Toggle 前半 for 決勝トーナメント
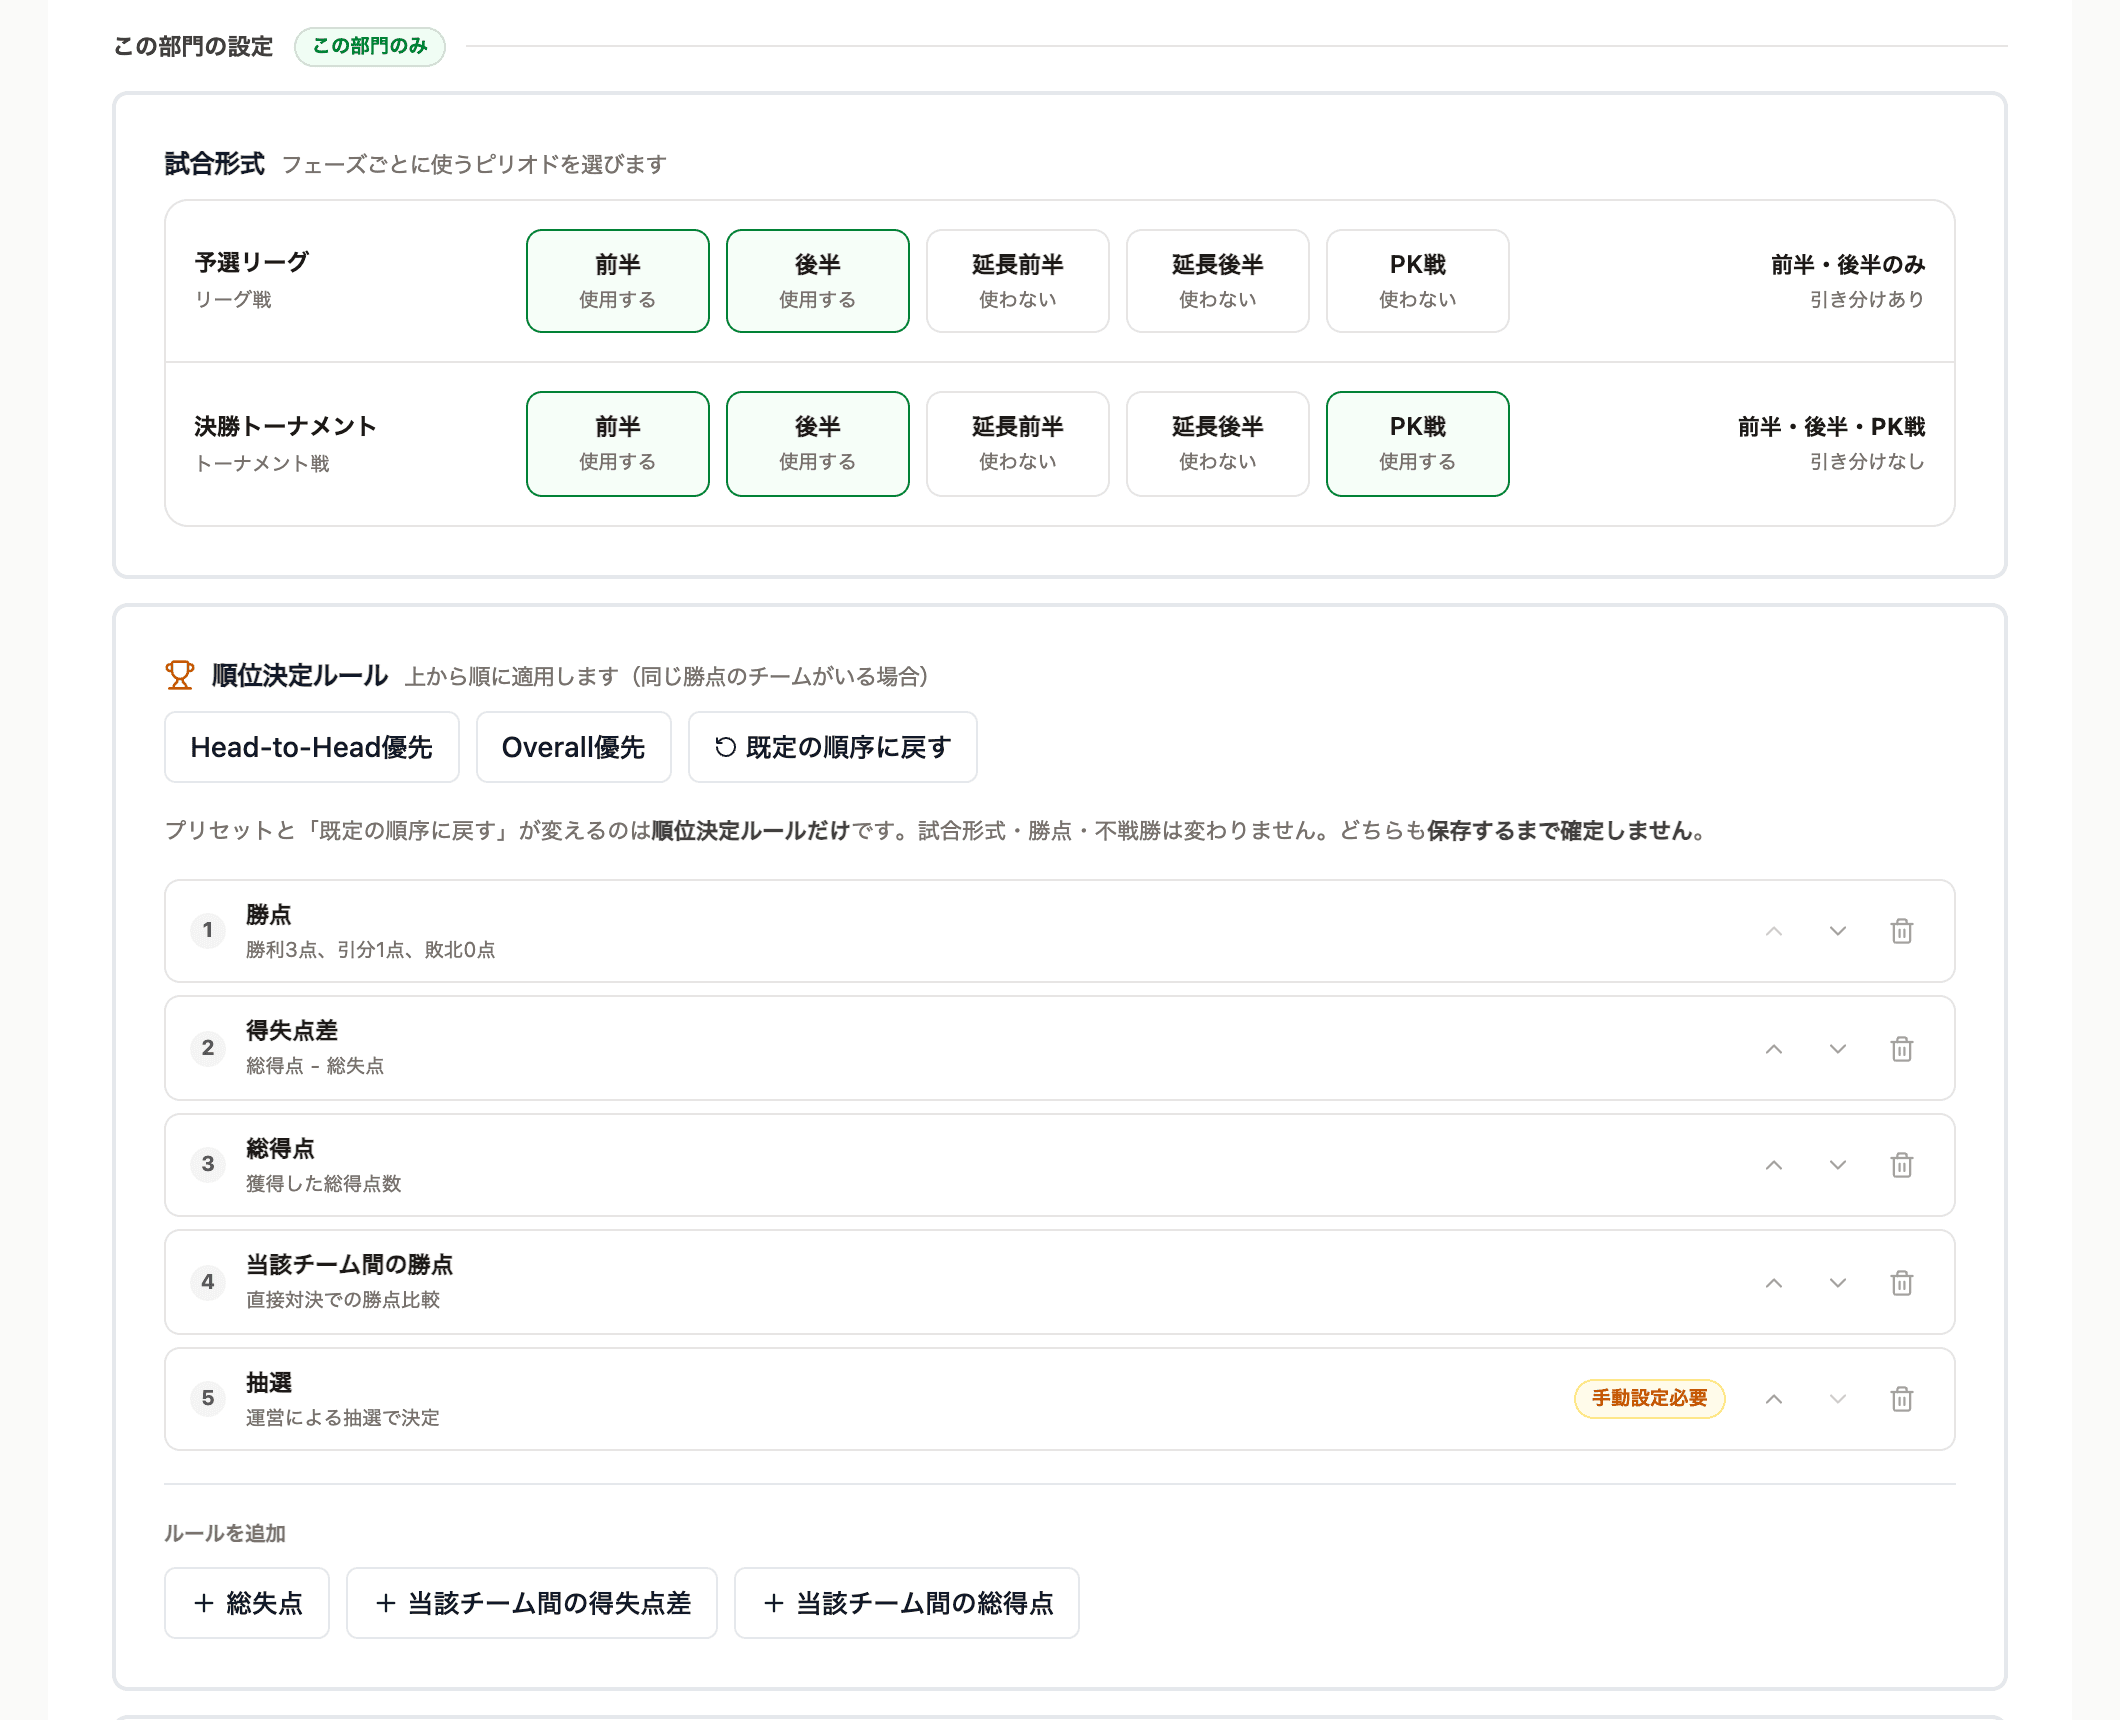This screenshot has height=1720, width=2120. 618,444
